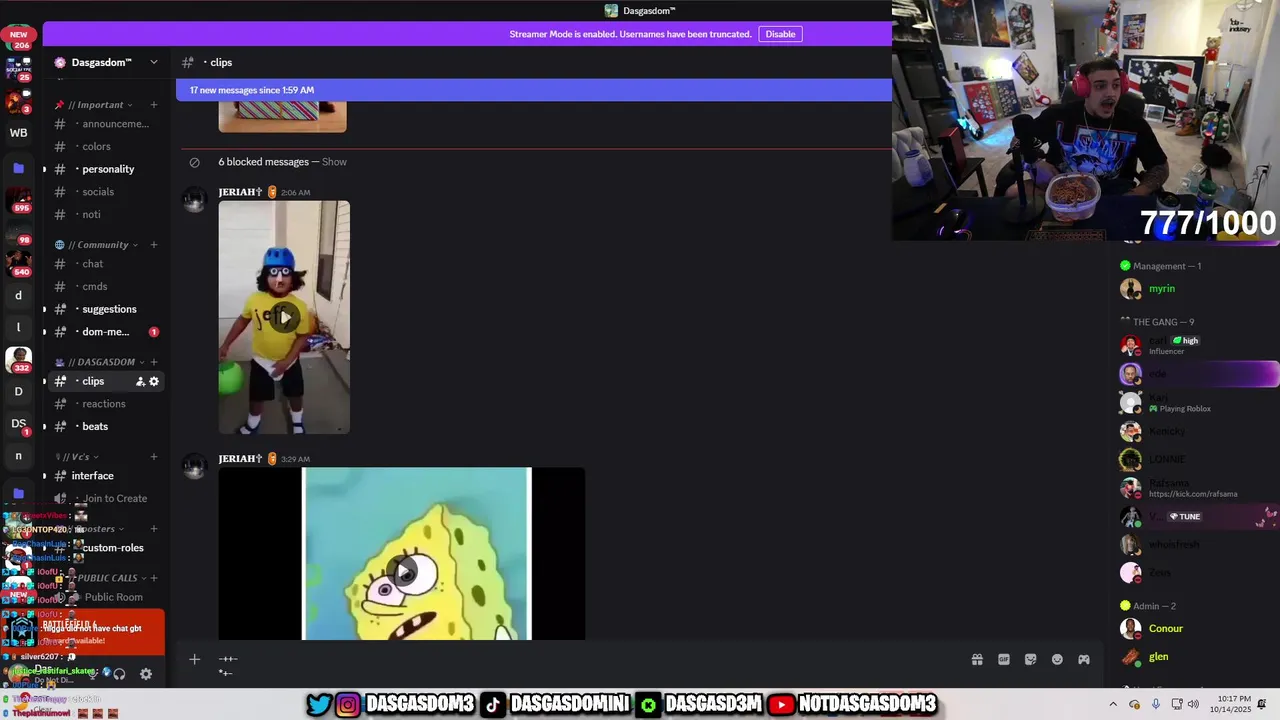The height and width of the screenshot is (720, 1280).
Task: Open the socials channel
Action: (107, 192)
